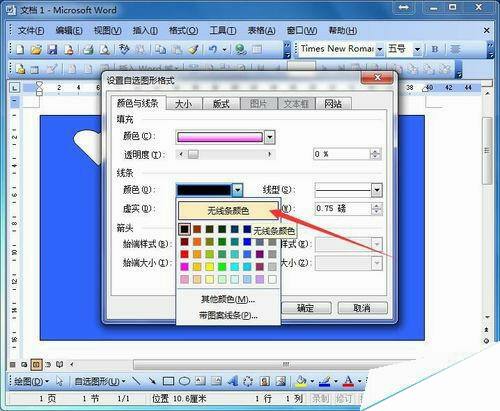500x411 pixels.
Task: Open the Times New Roman font dropdown
Action: (x=379, y=50)
